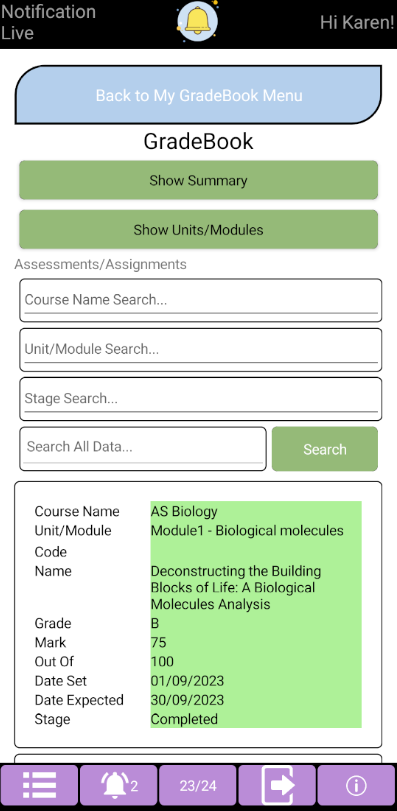Focus the Stage Search field
The image size is (397, 811).
coord(201,399)
